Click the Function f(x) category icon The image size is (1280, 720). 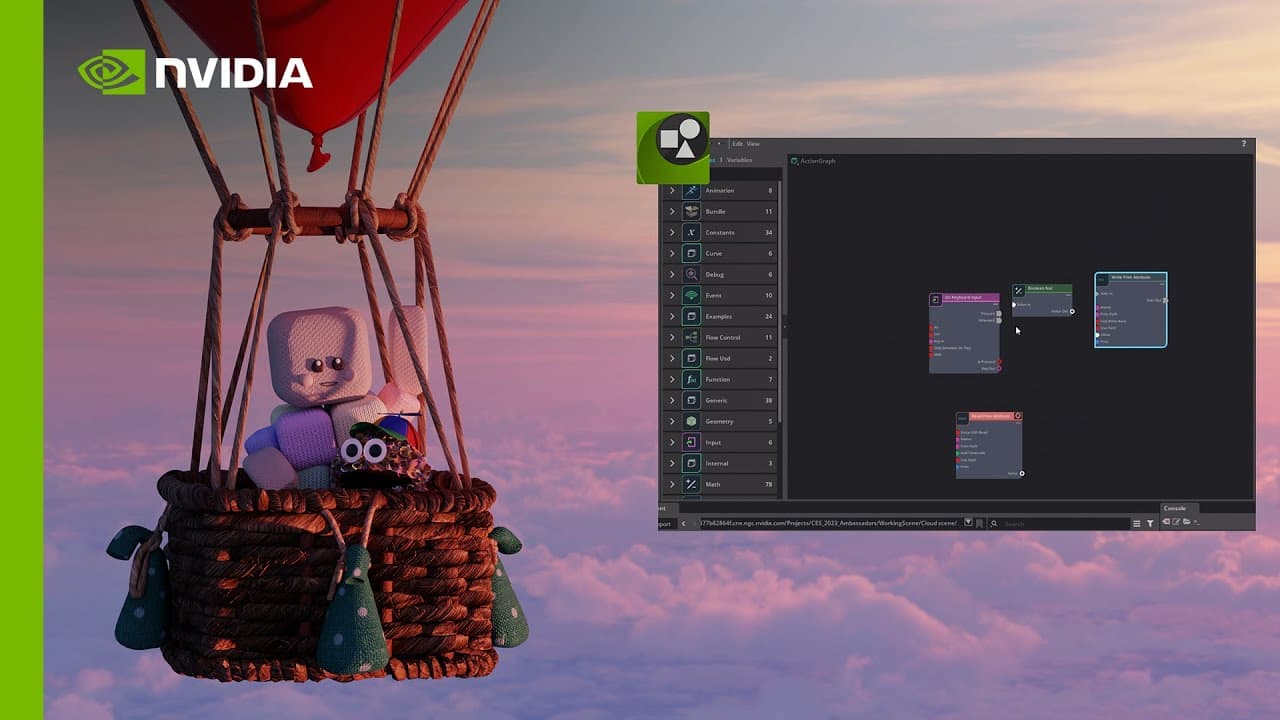coord(691,379)
